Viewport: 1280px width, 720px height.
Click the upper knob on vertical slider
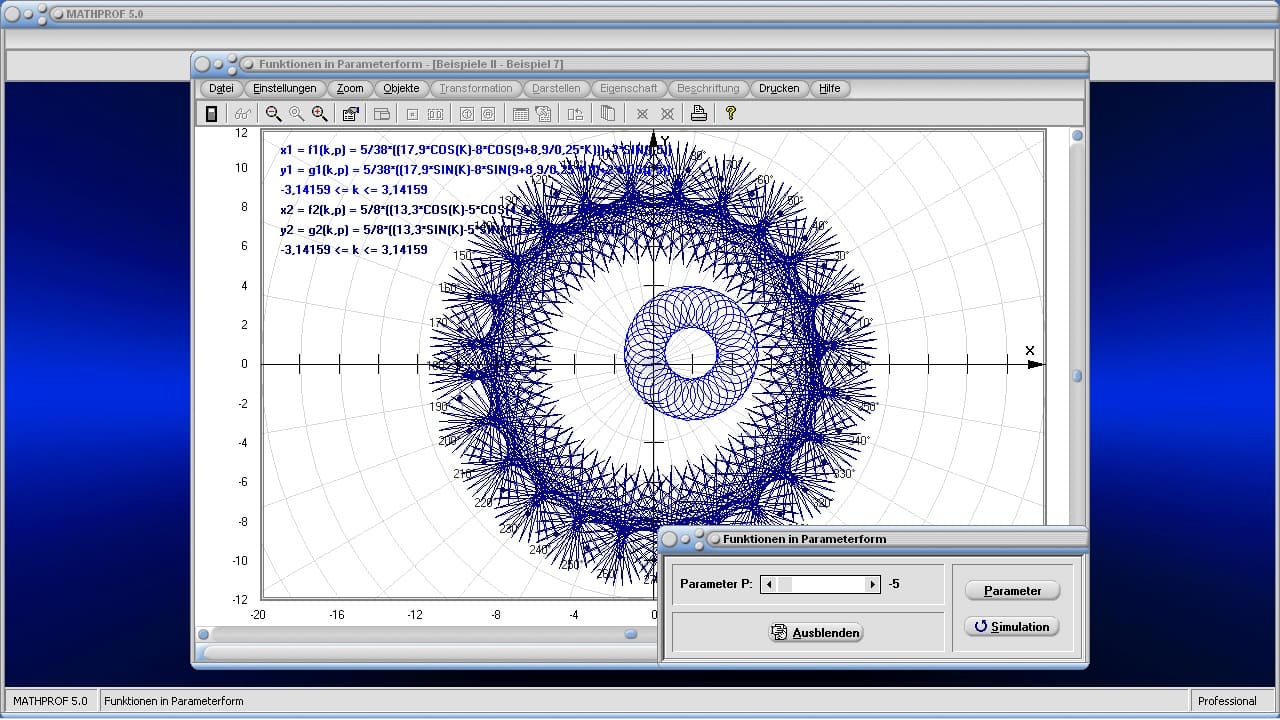pos(1077,136)
